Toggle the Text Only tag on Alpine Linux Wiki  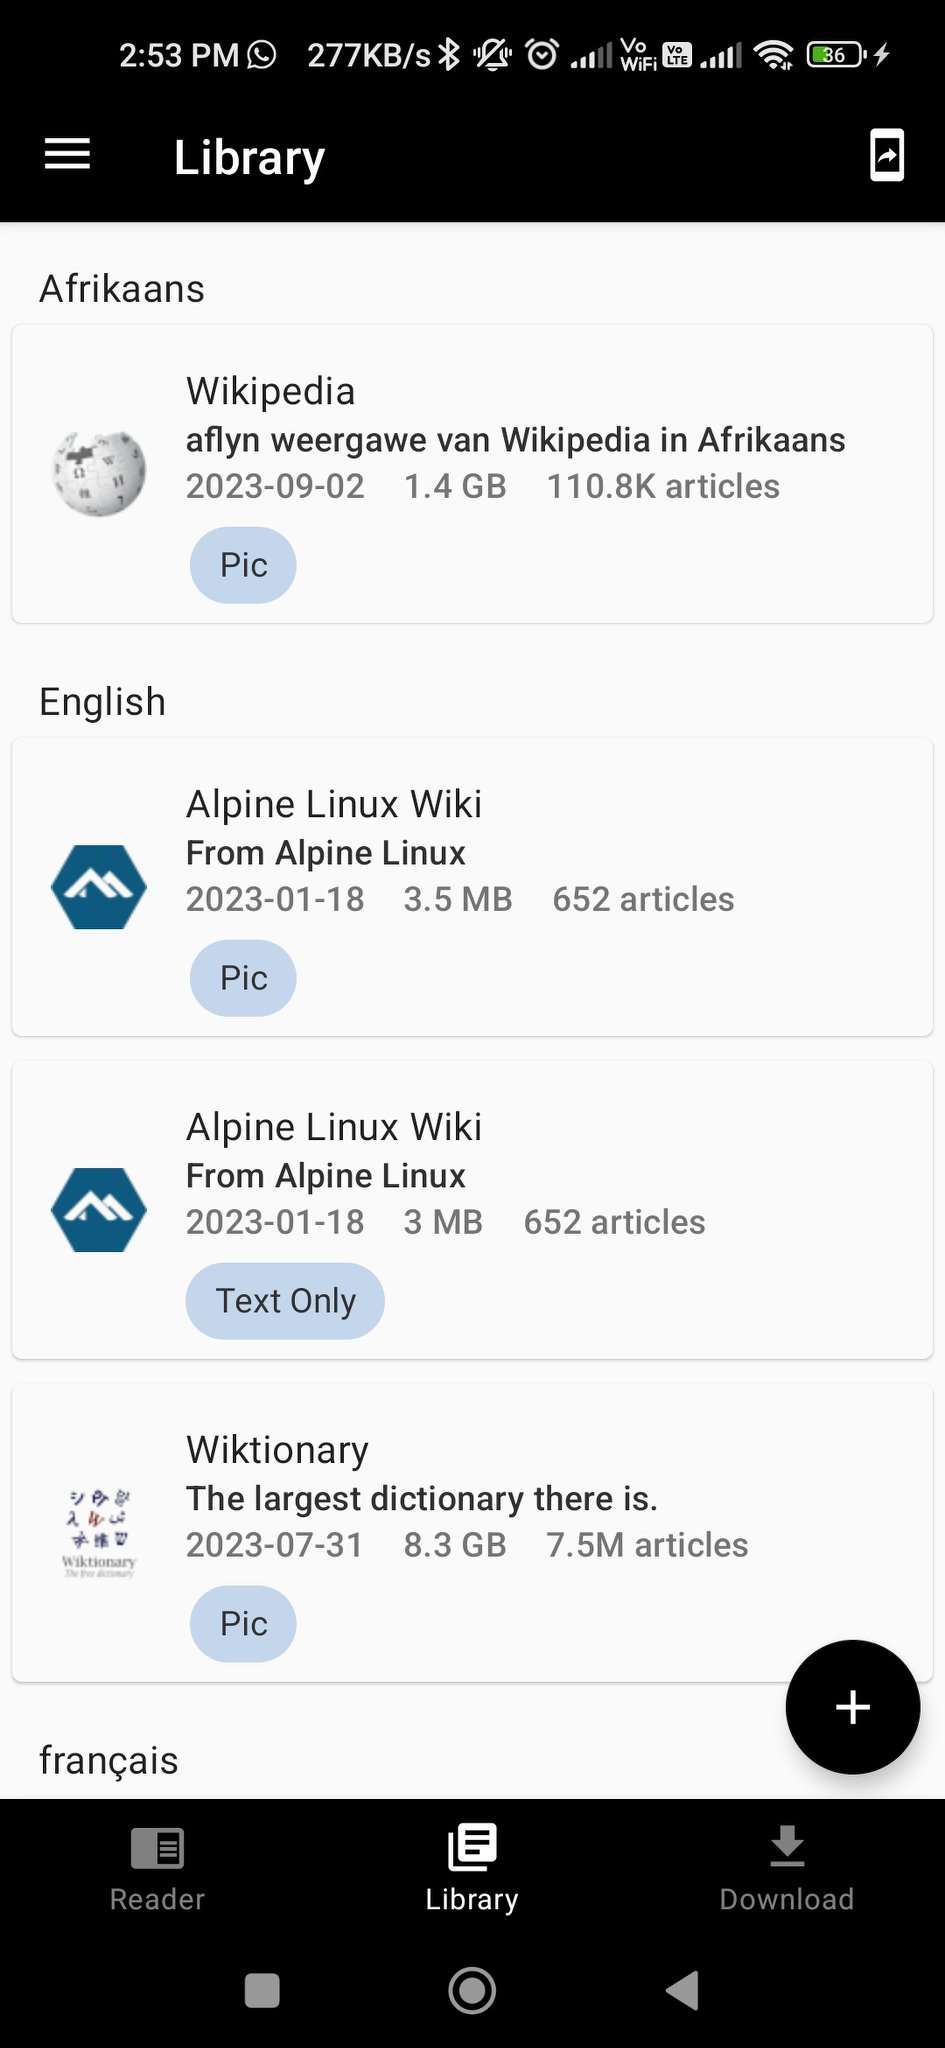coord(284,1300)
